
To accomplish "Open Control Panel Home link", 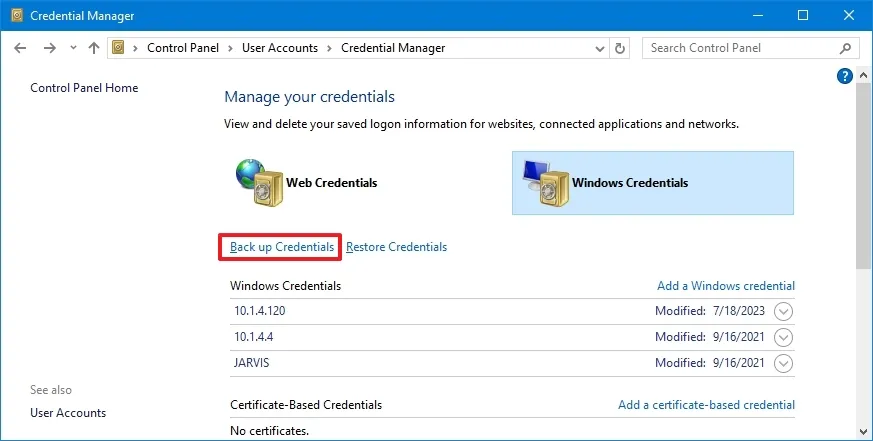I will pyautogui.click(x=84, y=87).
